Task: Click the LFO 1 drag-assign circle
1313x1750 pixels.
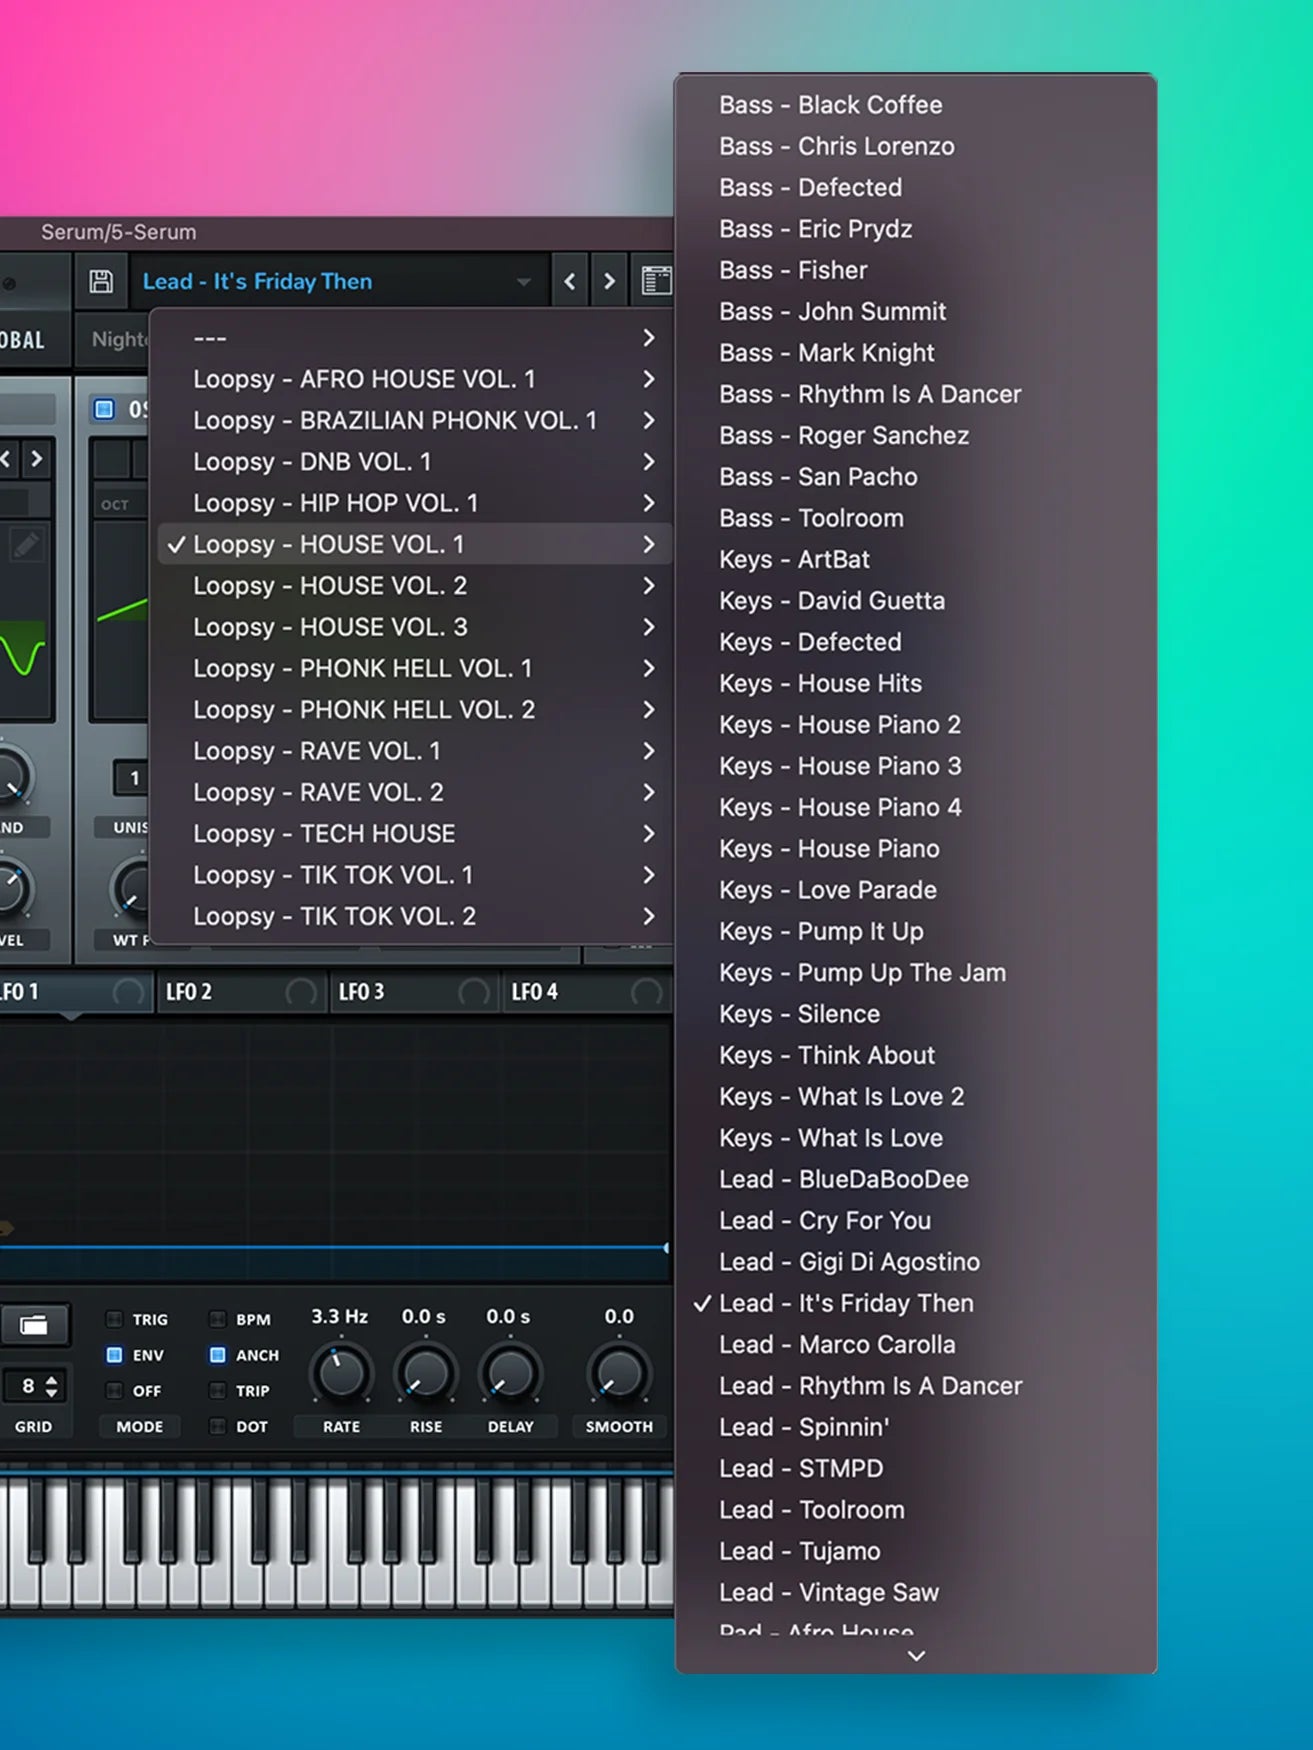Action: 128,992
